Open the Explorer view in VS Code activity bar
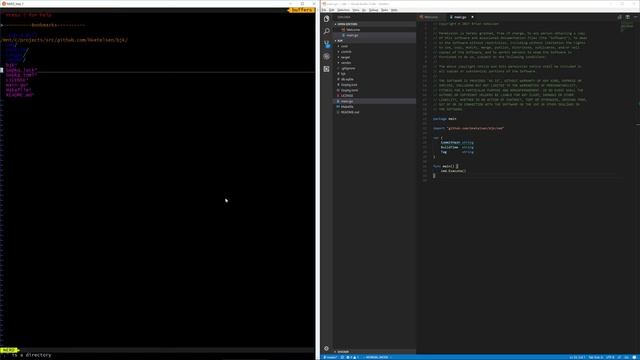Image resolution: width=640 pixels, height=360 pixels. tap(327, 19)
